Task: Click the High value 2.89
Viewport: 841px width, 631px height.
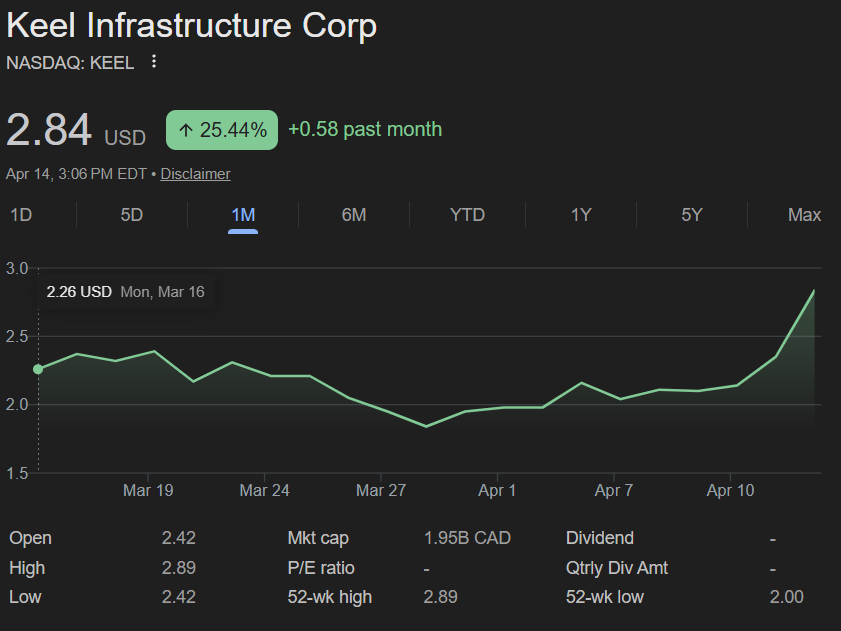Action: (x=179, y=568)
